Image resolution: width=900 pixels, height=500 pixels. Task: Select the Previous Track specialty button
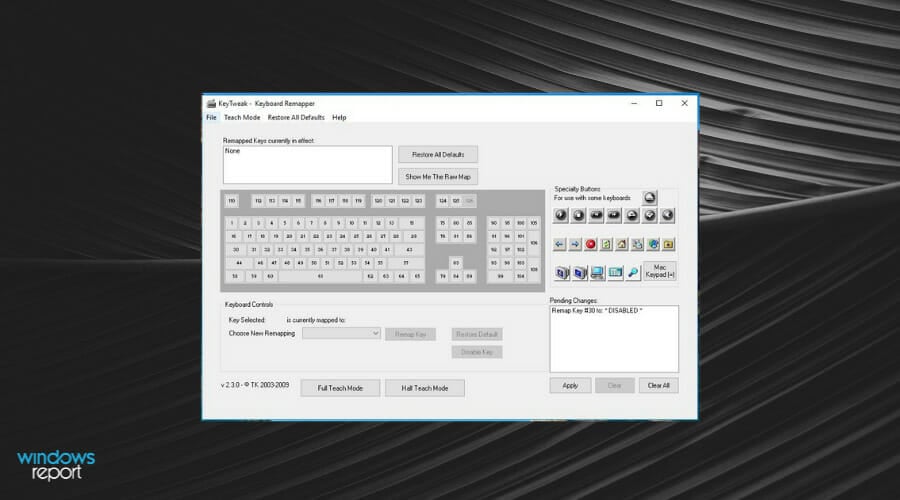(596, 215)
